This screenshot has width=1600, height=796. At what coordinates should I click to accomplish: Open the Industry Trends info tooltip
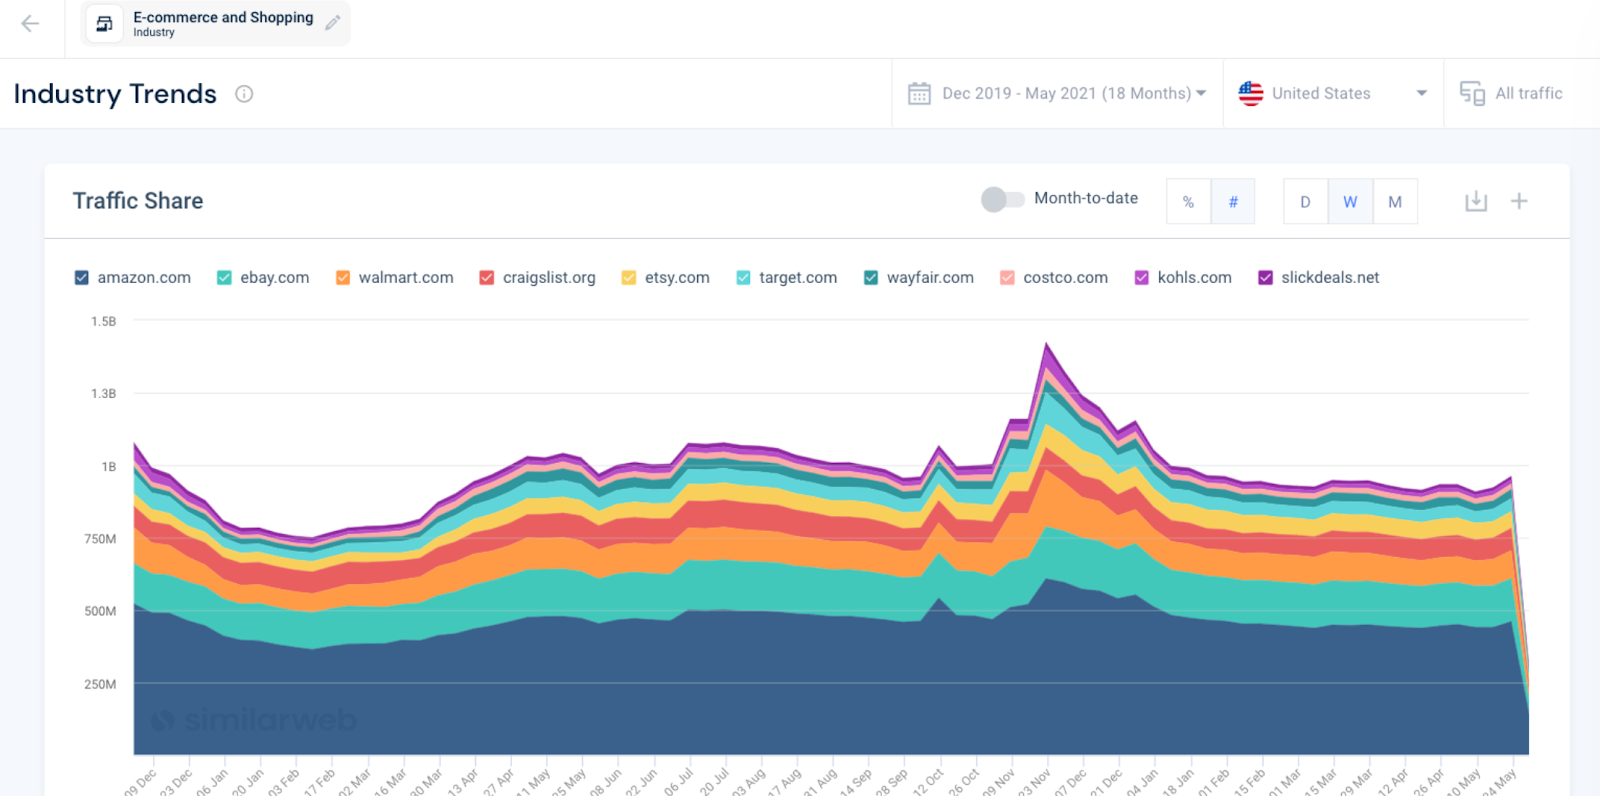244,94
